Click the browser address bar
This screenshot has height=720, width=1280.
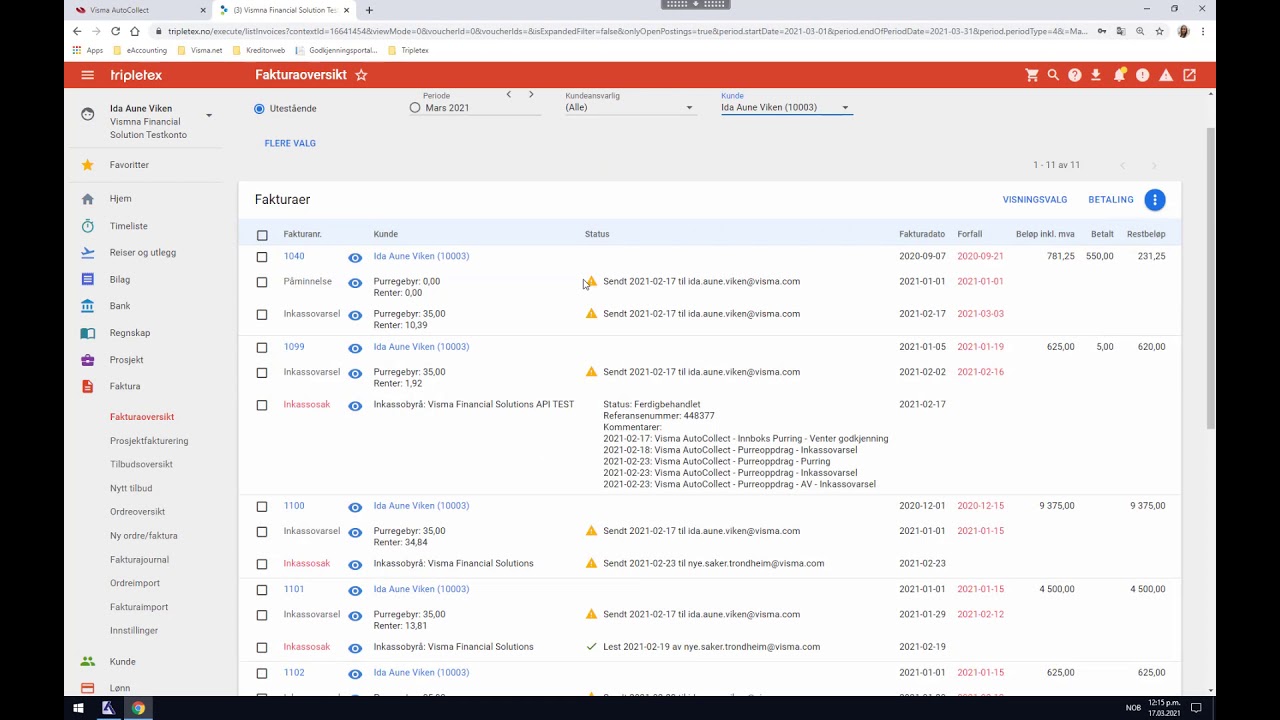click(x=620, y=31)
